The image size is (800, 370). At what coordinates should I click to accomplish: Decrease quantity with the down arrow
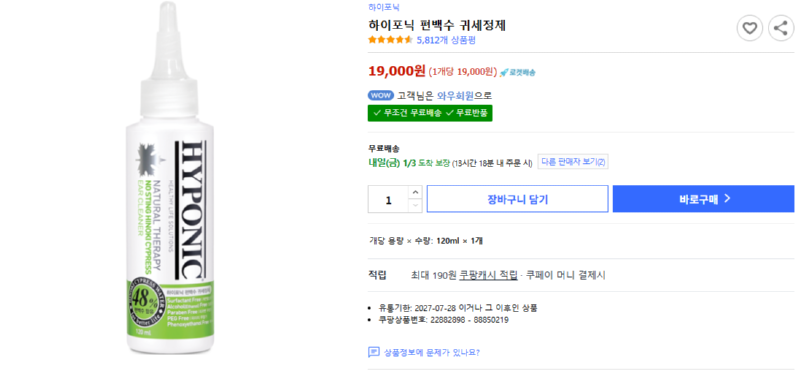[x=415, y=205]
